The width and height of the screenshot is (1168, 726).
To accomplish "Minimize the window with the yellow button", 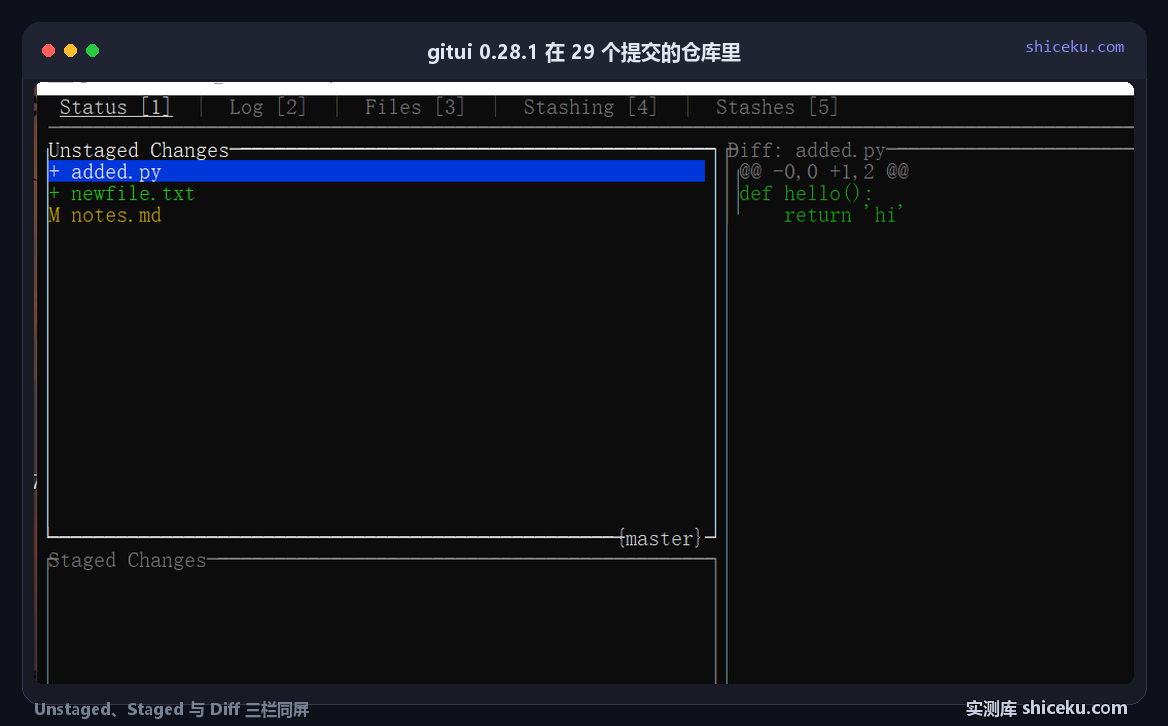I will coord(71,51).
